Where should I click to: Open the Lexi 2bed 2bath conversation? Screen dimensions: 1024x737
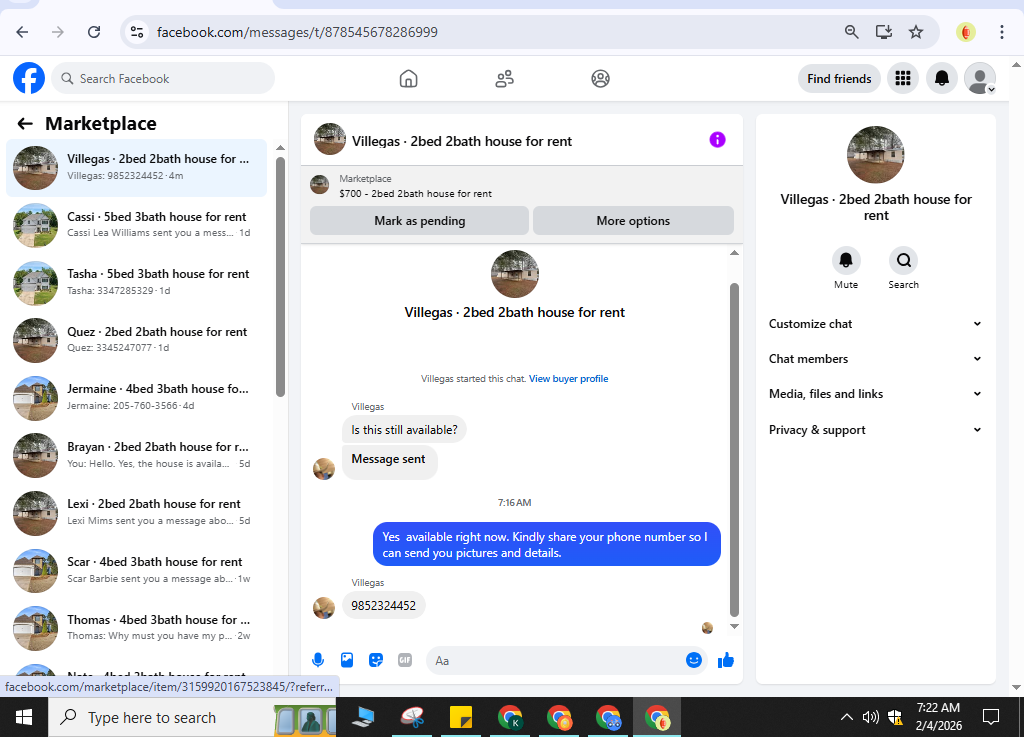(x=136, y=512)
